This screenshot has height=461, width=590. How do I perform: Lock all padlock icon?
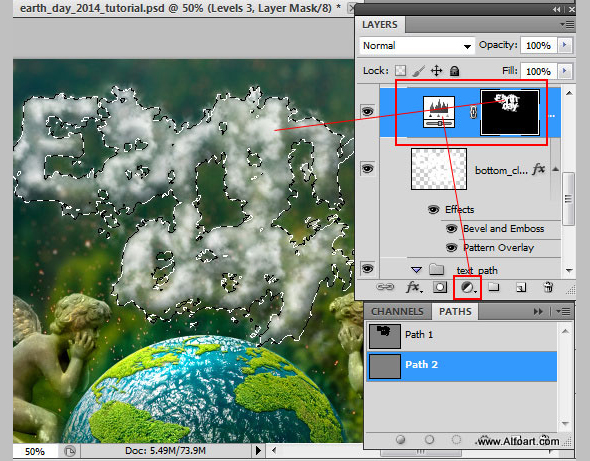pyautogui.click(x=455, y=71)
